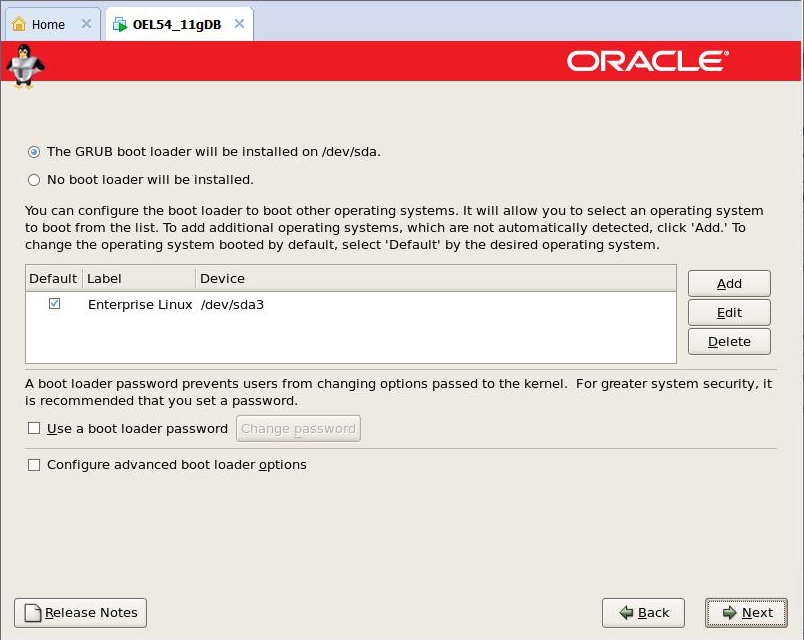804x640 pixels.
Task: Toggle Default checkbox for Enterprise Linux
Action: pos(54,304)
